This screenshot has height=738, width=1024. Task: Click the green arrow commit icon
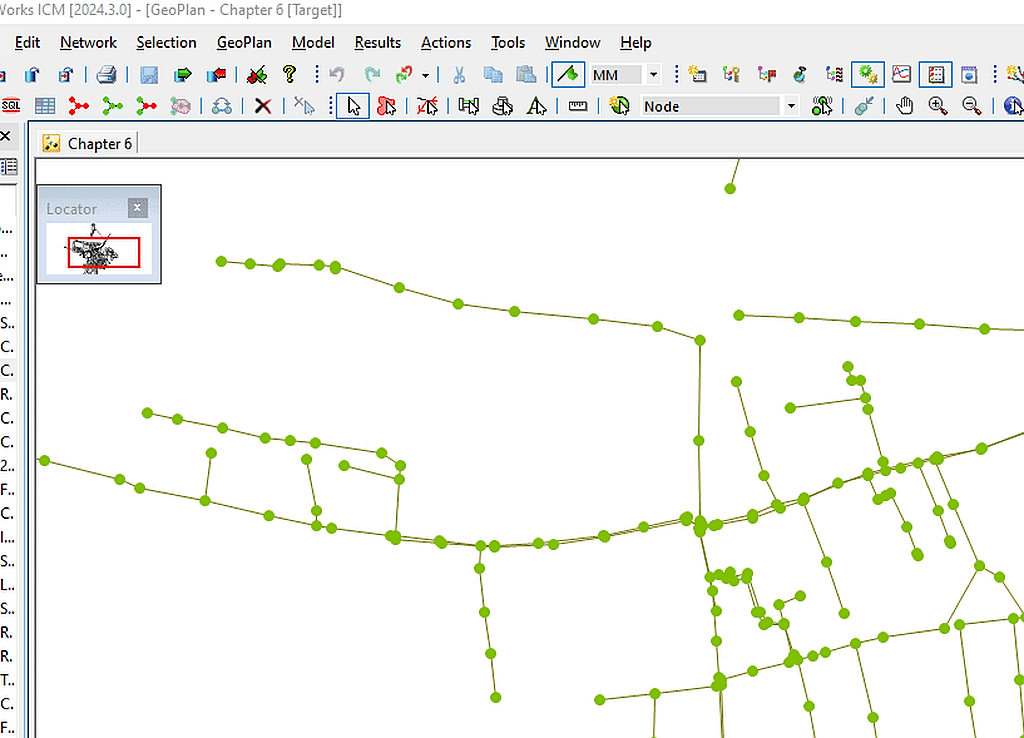[x=182, y=75]
